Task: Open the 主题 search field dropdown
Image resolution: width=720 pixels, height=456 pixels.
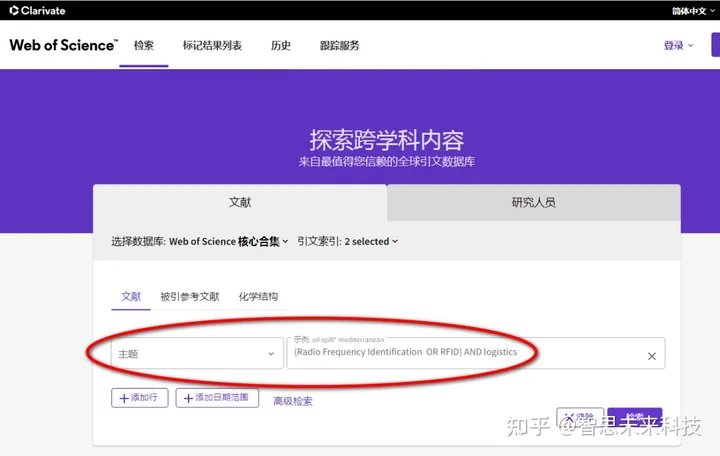Action: pos(197,353)
